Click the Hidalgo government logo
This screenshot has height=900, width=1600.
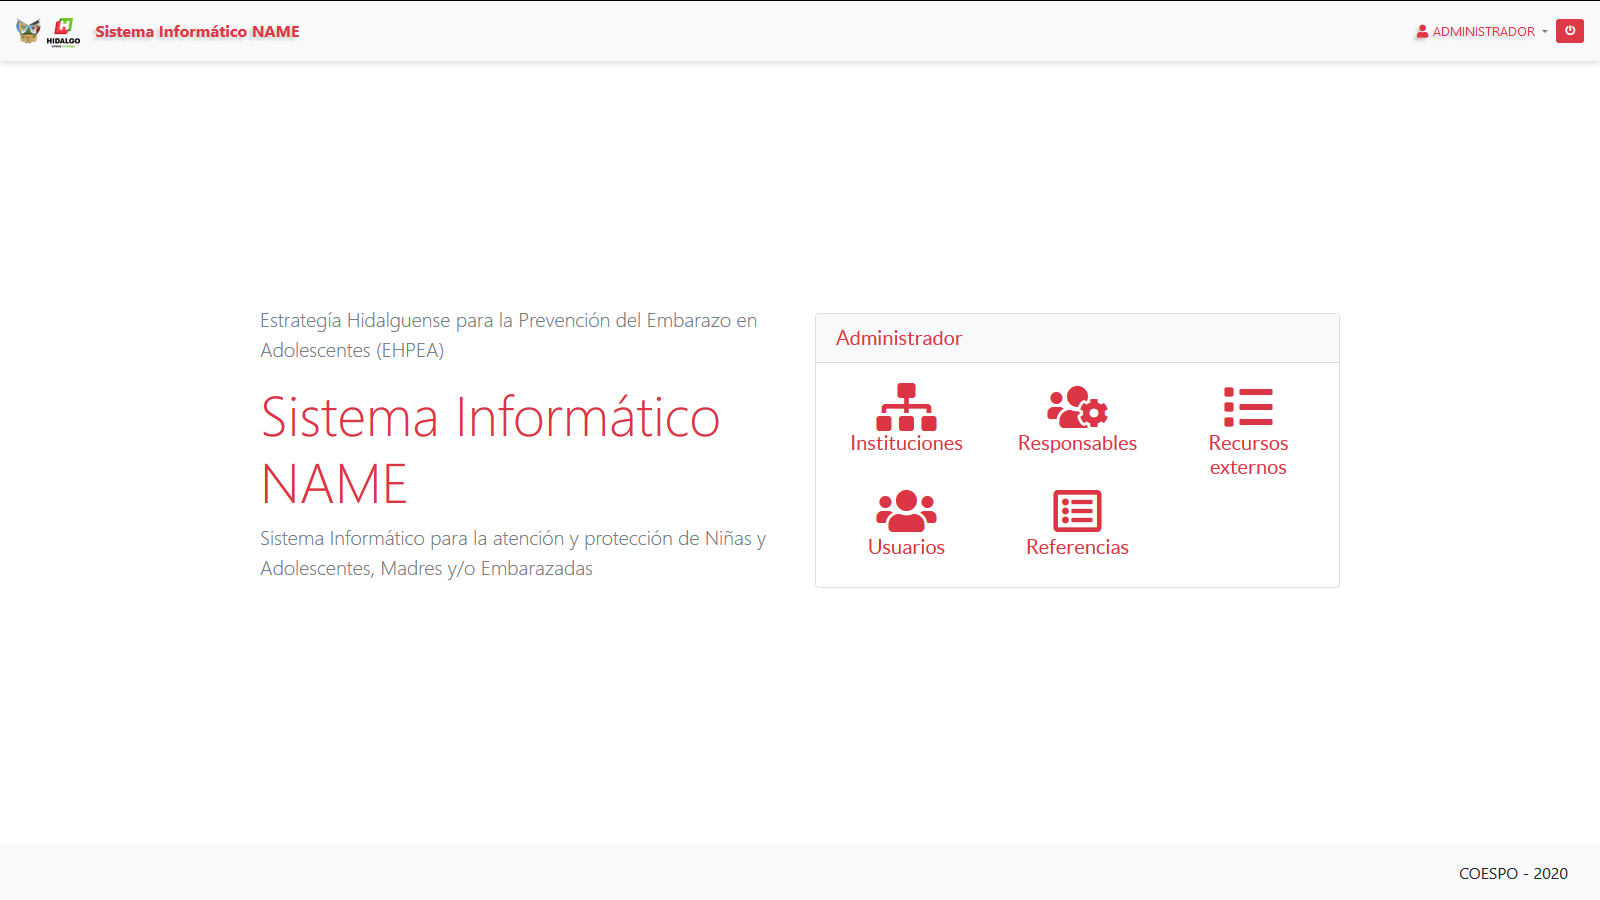pyautogui.click(x=64, y=31)
